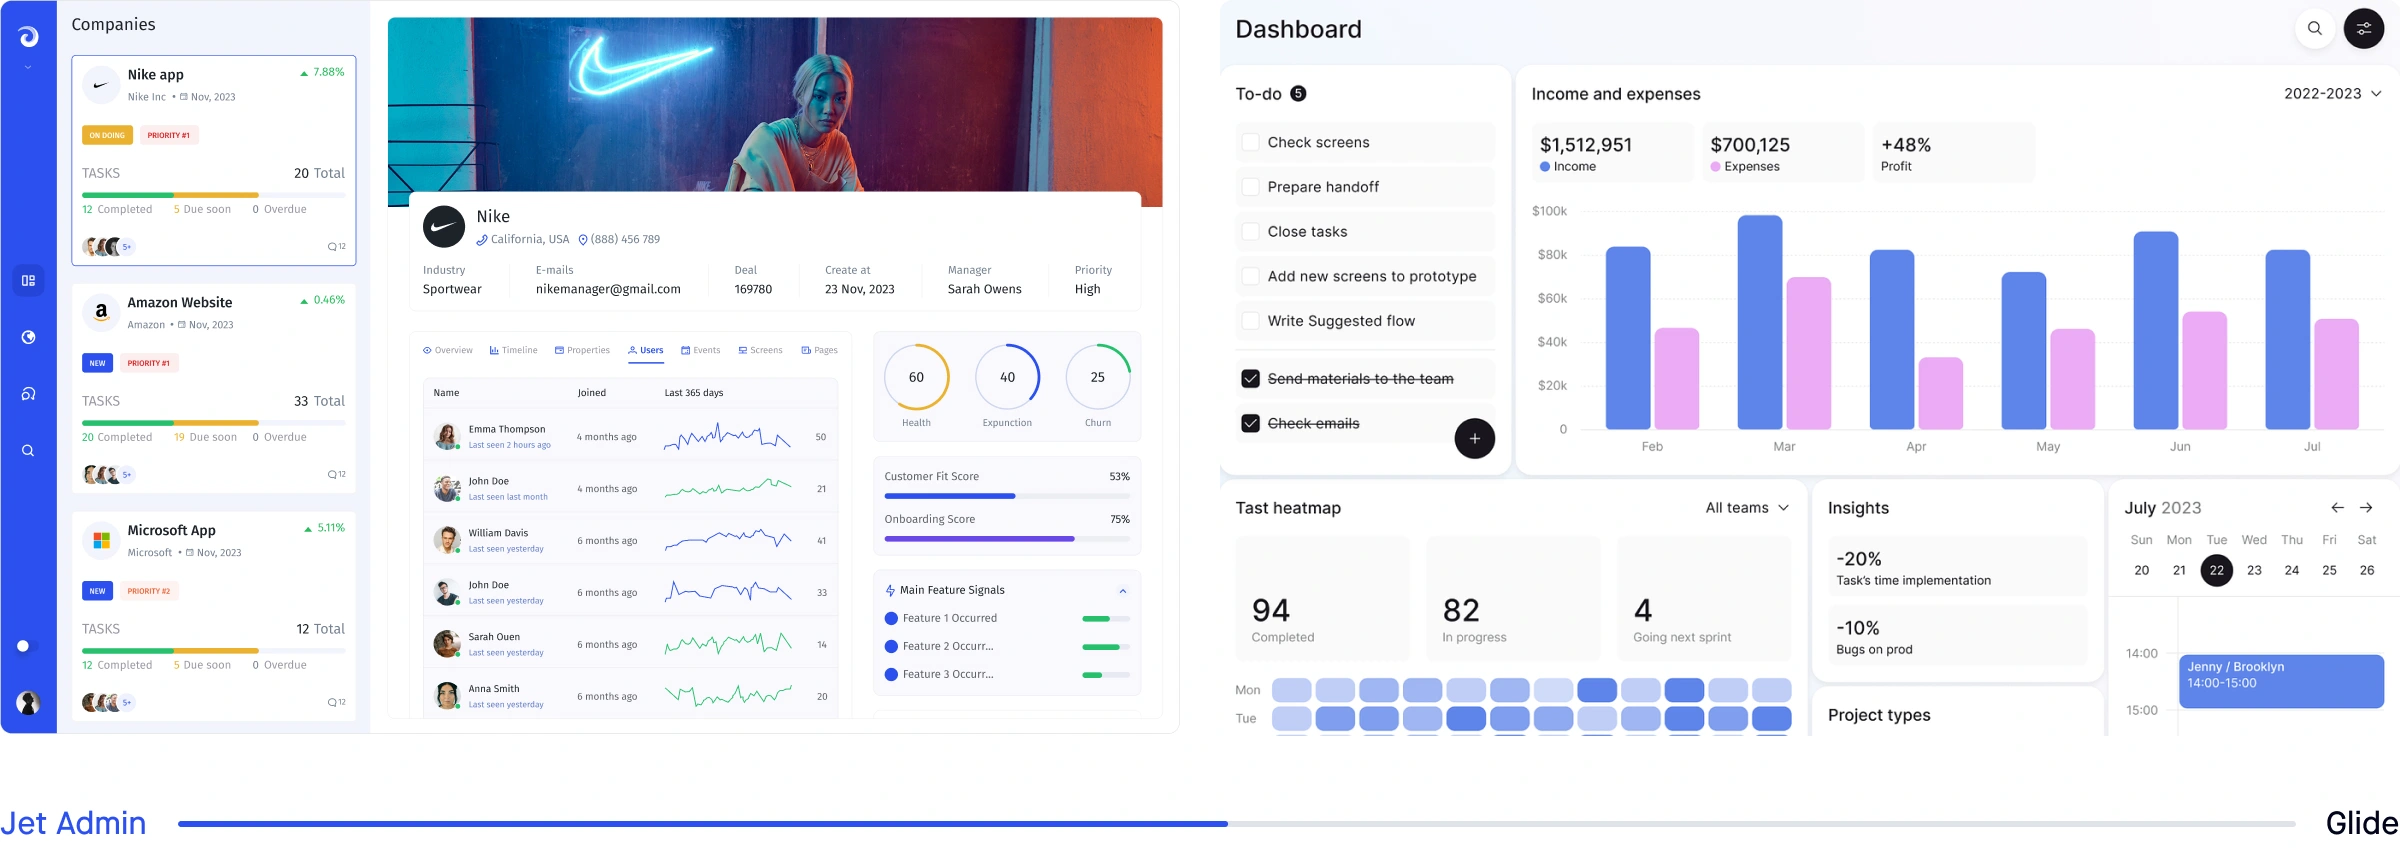The width and height of the screenshot is (2400, 848).
Task: Uncheck 'Send materials to the team'
Action: tap(1250, 379)
